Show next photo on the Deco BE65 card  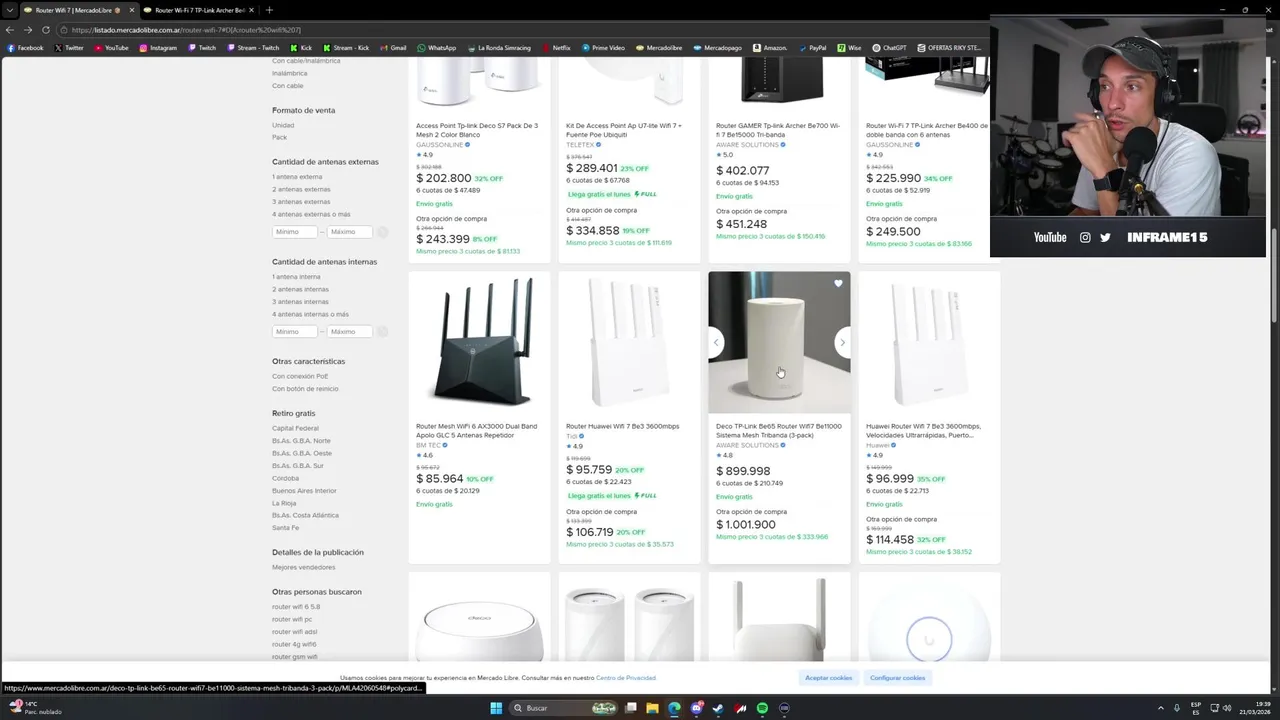click(842, 343)
